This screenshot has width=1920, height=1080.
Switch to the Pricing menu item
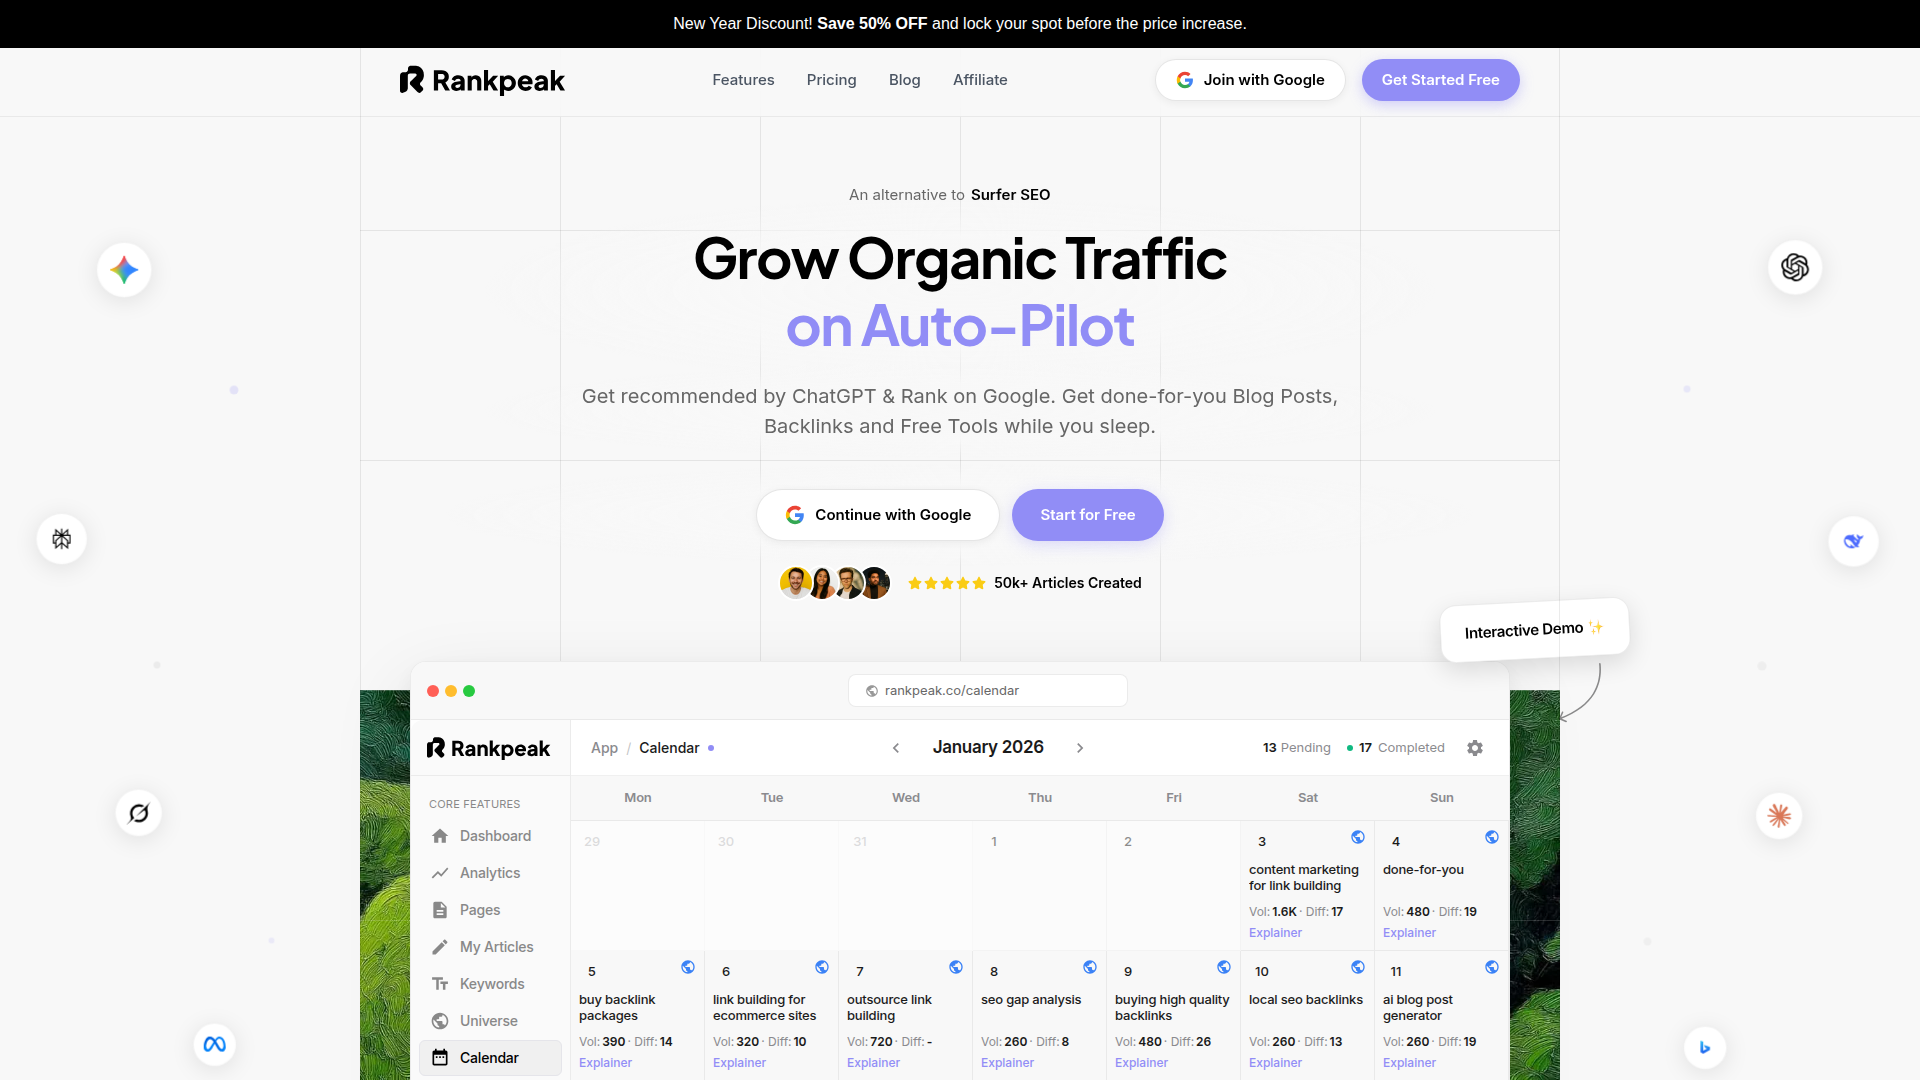click(x=831, y=80)
